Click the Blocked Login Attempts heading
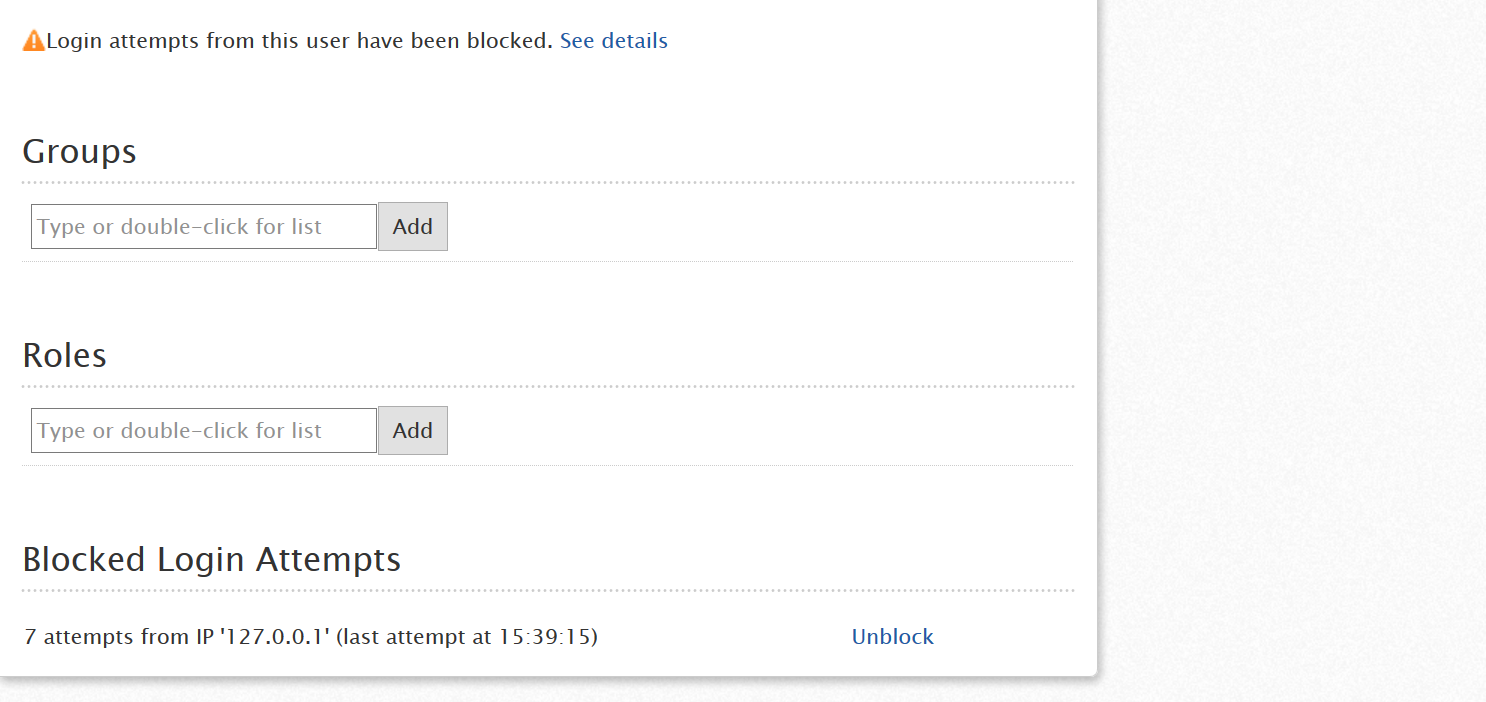Viewport: 1486px width, 702px height. [211, 560]
